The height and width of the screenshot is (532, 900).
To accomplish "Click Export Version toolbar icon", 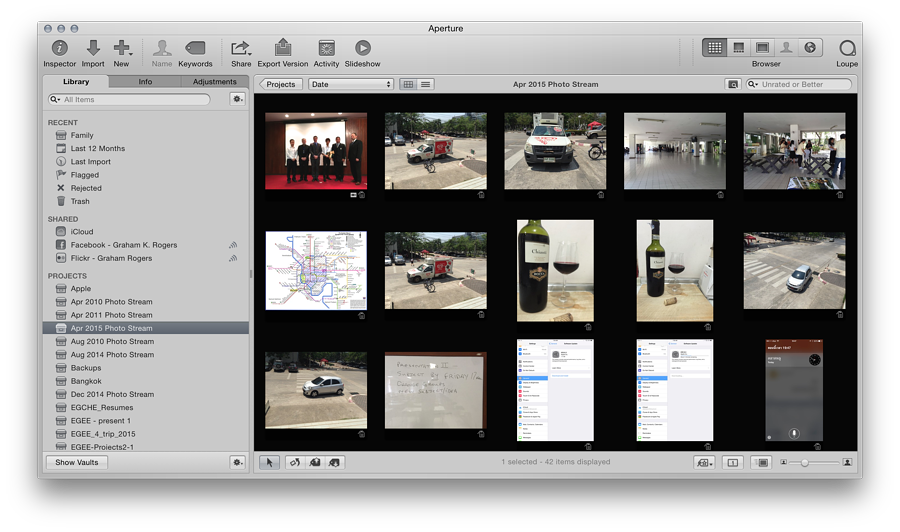I will [x=282, y=48].
